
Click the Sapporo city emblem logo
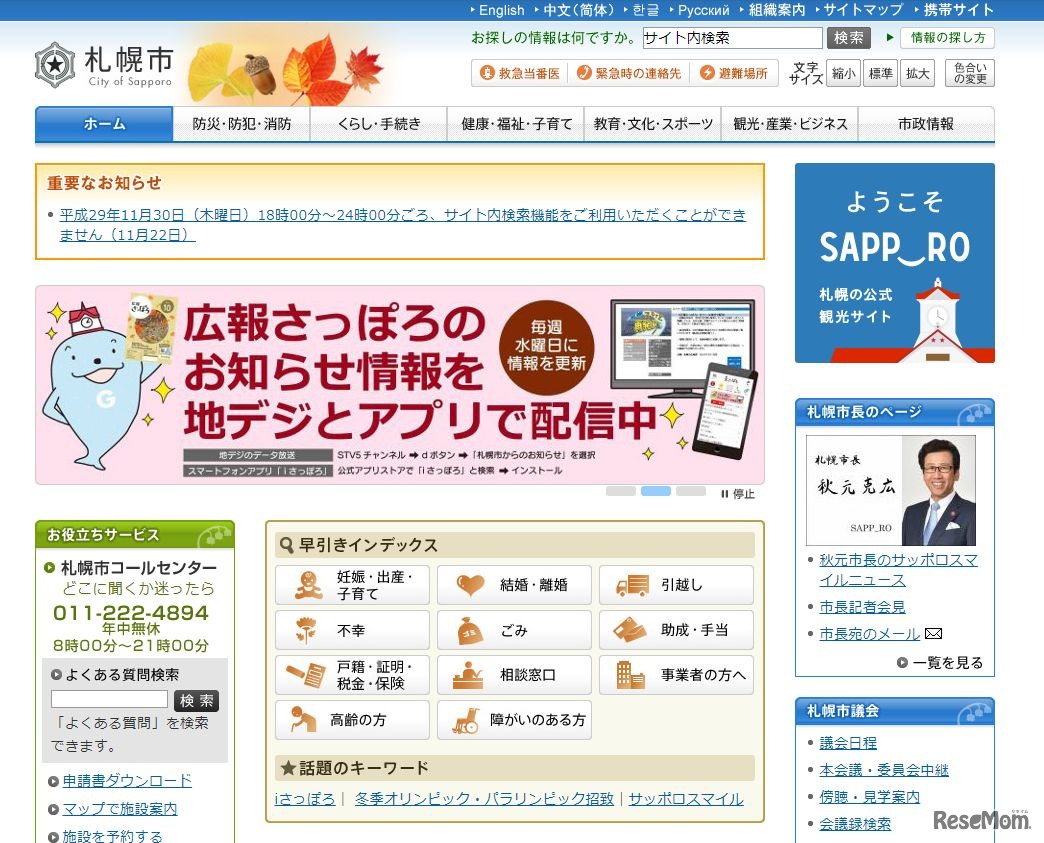click(55, 65)
